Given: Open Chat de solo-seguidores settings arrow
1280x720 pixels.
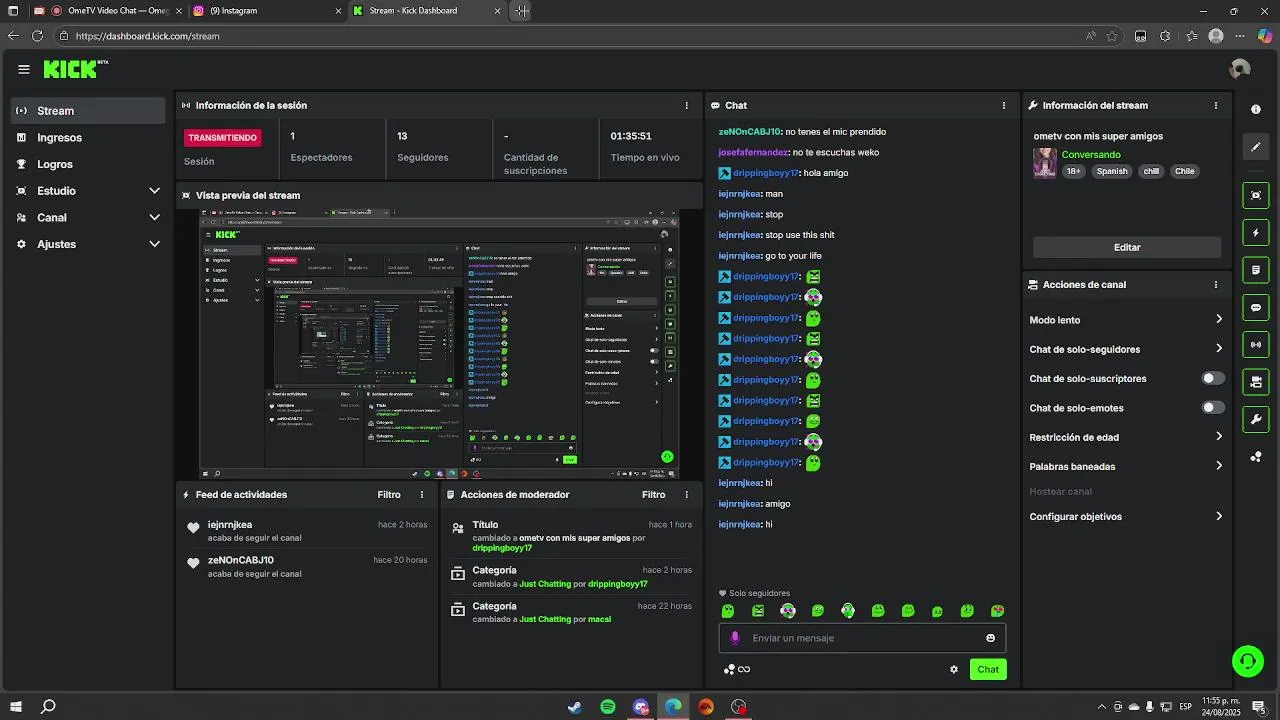Looking at the screenshot, I should [1219, 349].
